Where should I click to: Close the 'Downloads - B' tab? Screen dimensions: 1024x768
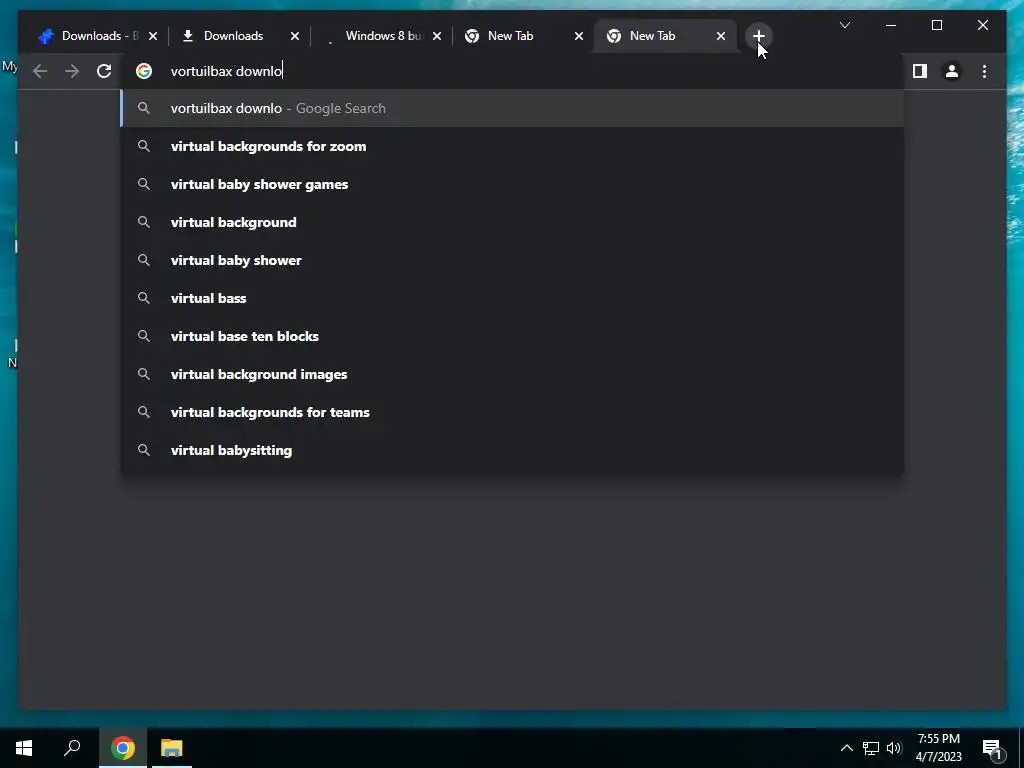[153, 36]
